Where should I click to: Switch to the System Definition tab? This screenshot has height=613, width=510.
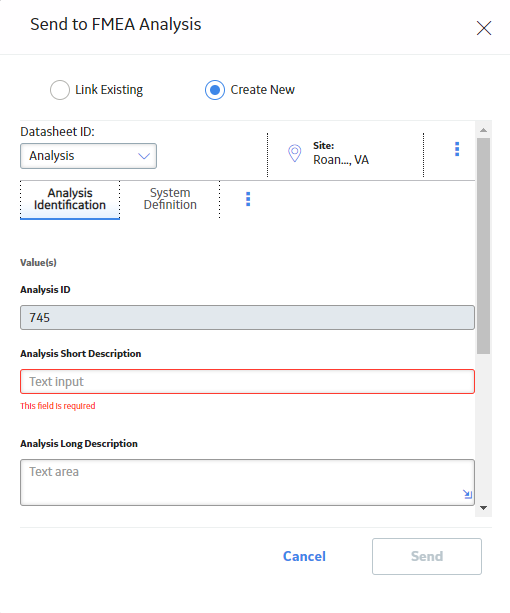point(170,199)
